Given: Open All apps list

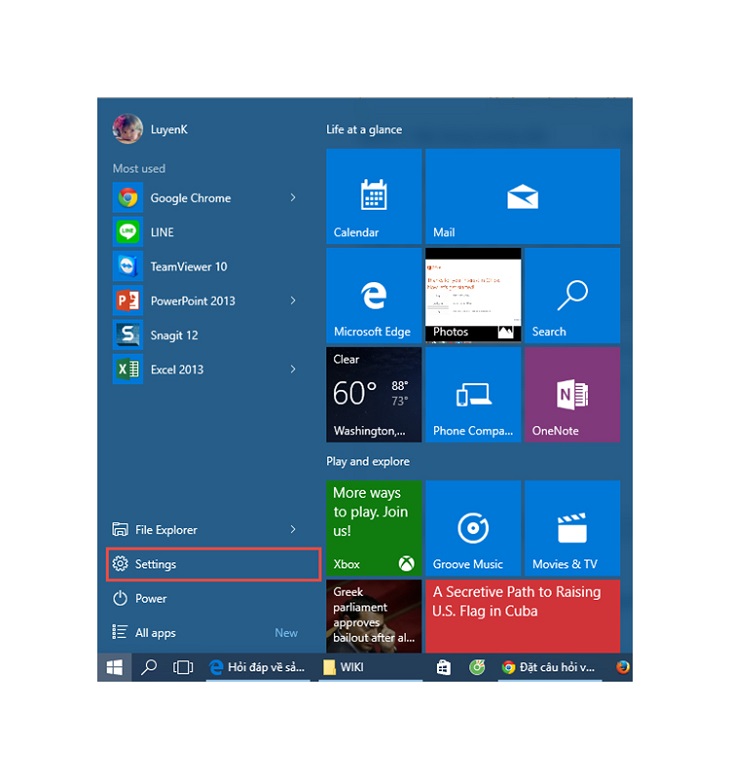Looking at the screenshot, I should [155, 633].
